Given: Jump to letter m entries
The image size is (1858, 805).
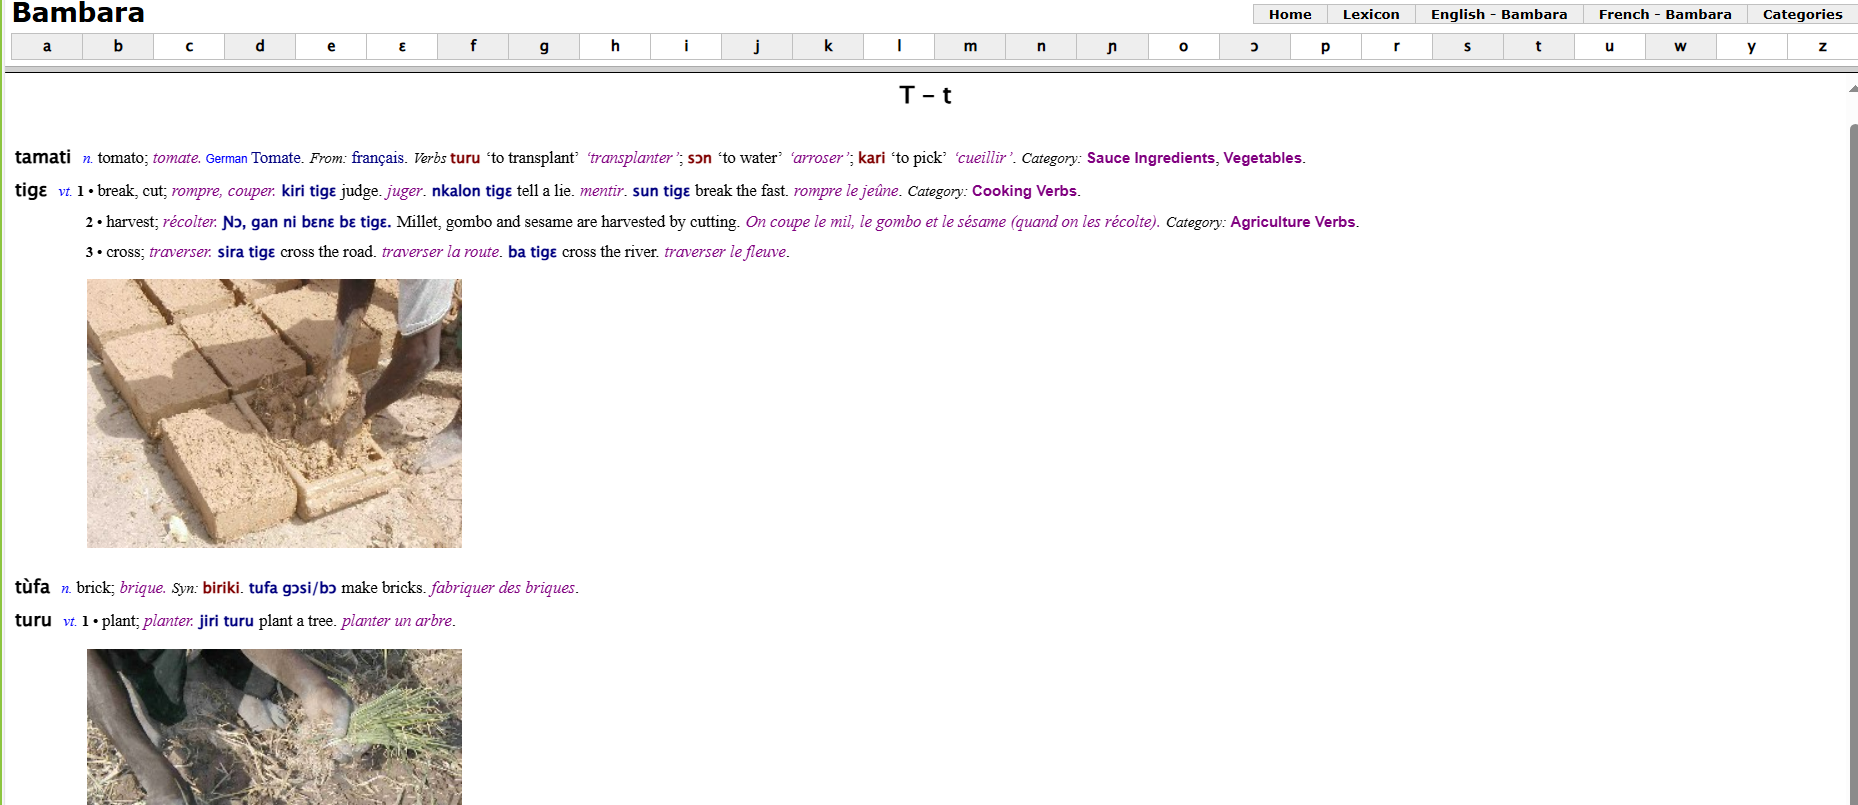Looking at the screenshot, I should click(x=970, y=46).
